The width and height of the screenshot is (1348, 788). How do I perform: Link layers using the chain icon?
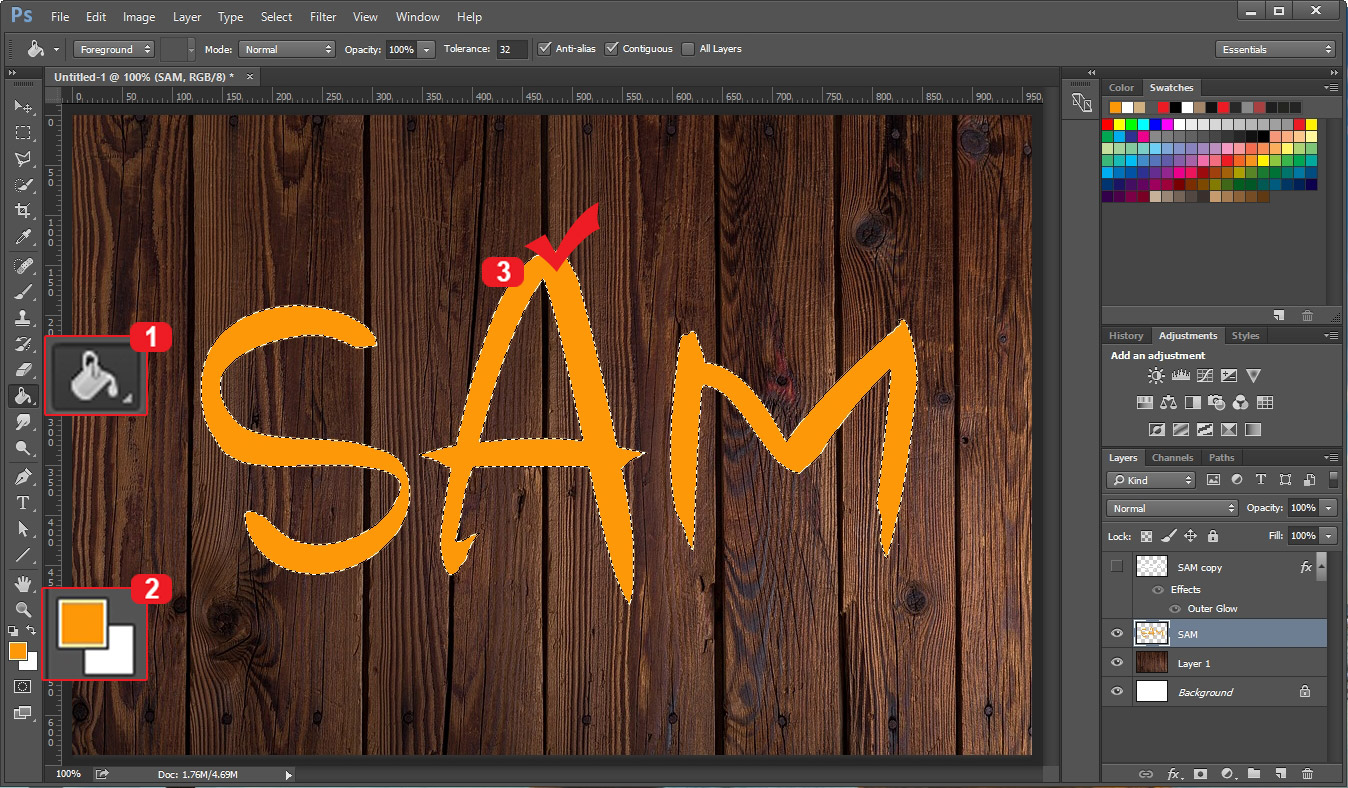(1146, 774)
